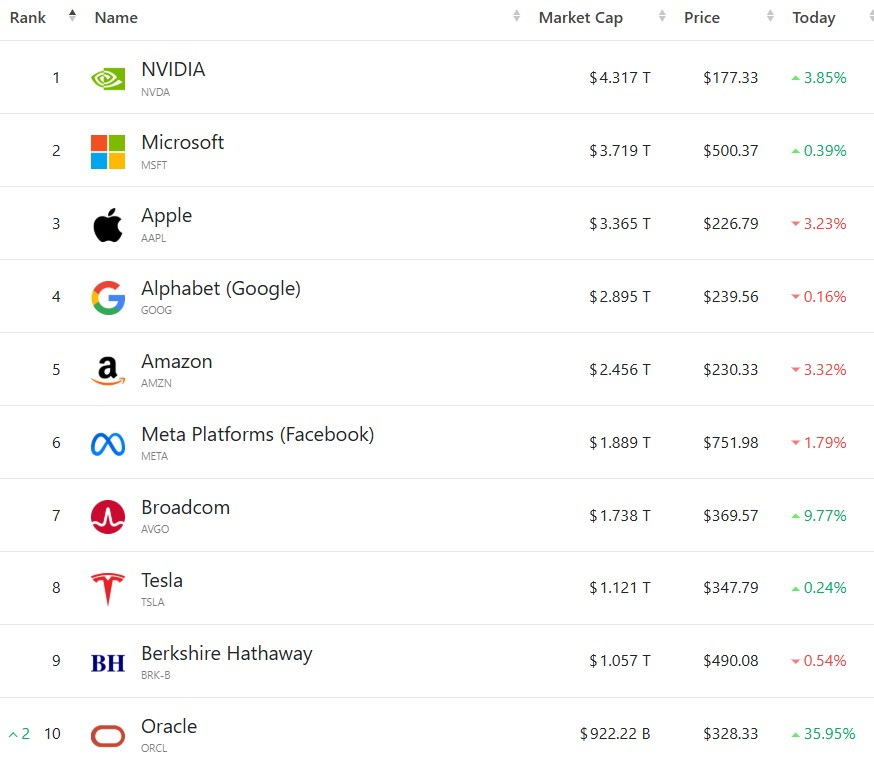Click the Price column sort arrows
The image size is (874, 769).
(770, 16)
